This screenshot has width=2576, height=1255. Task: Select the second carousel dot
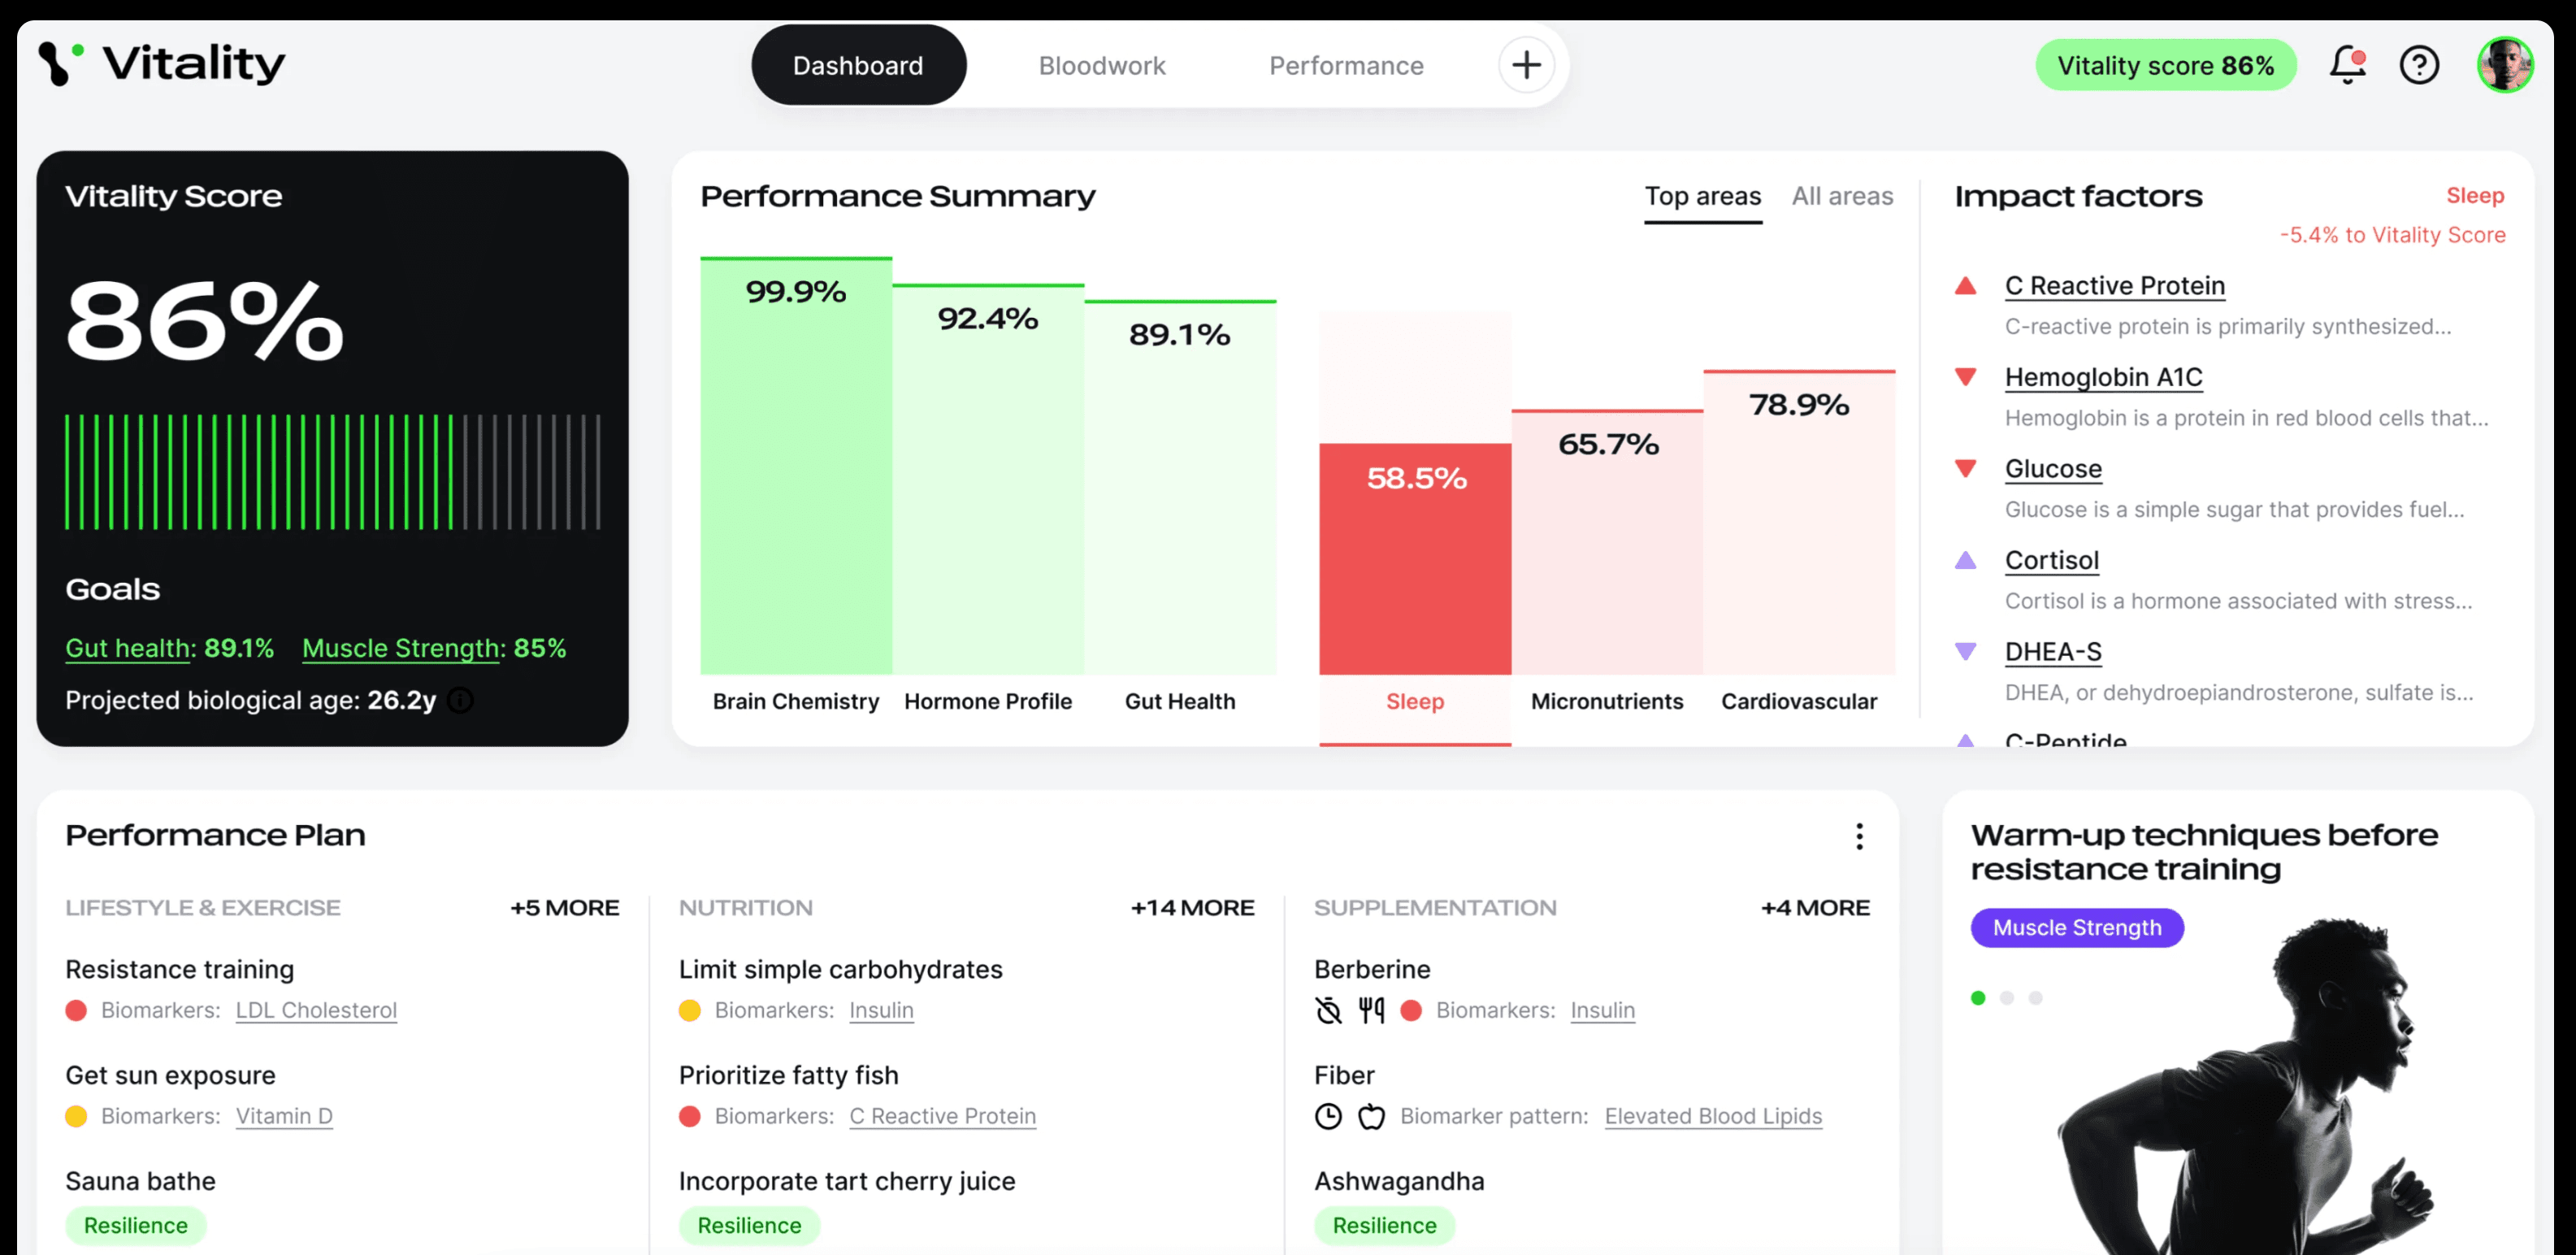coord(2006,998)
